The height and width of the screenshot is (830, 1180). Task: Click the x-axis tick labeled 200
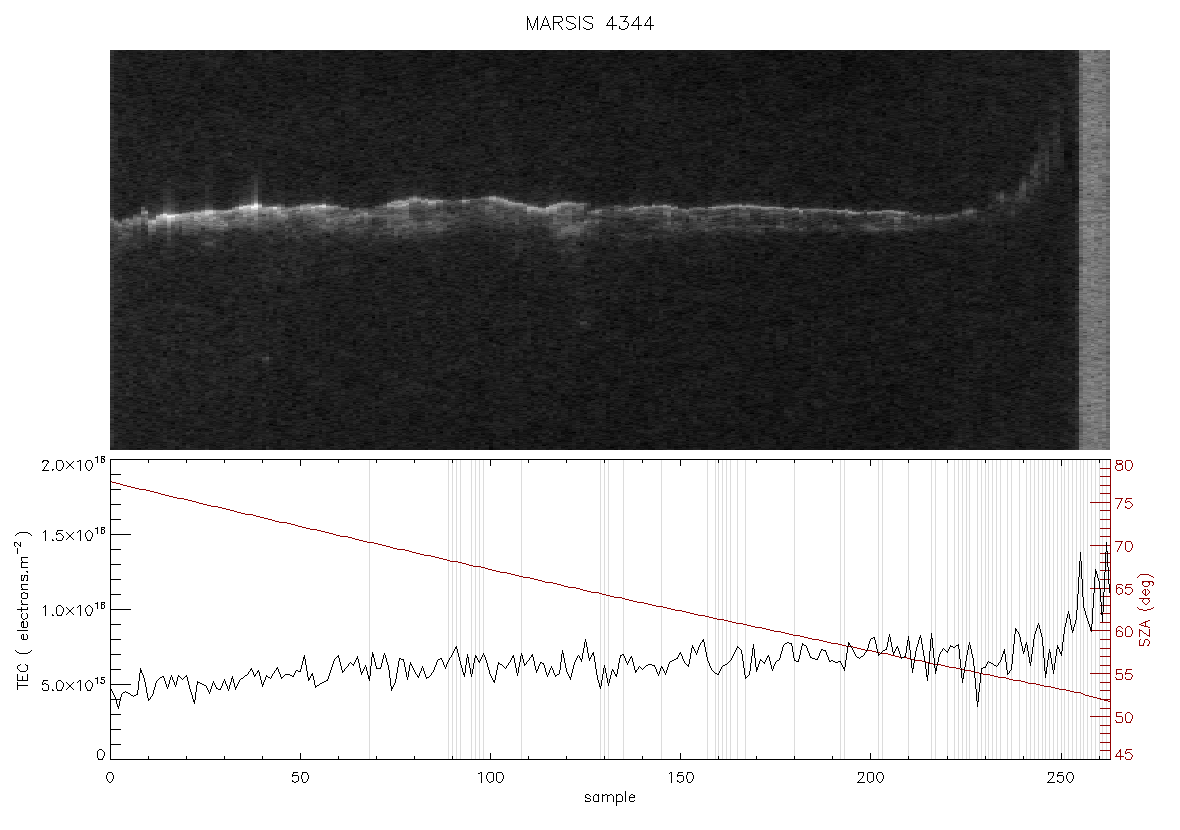coord(871,777)
